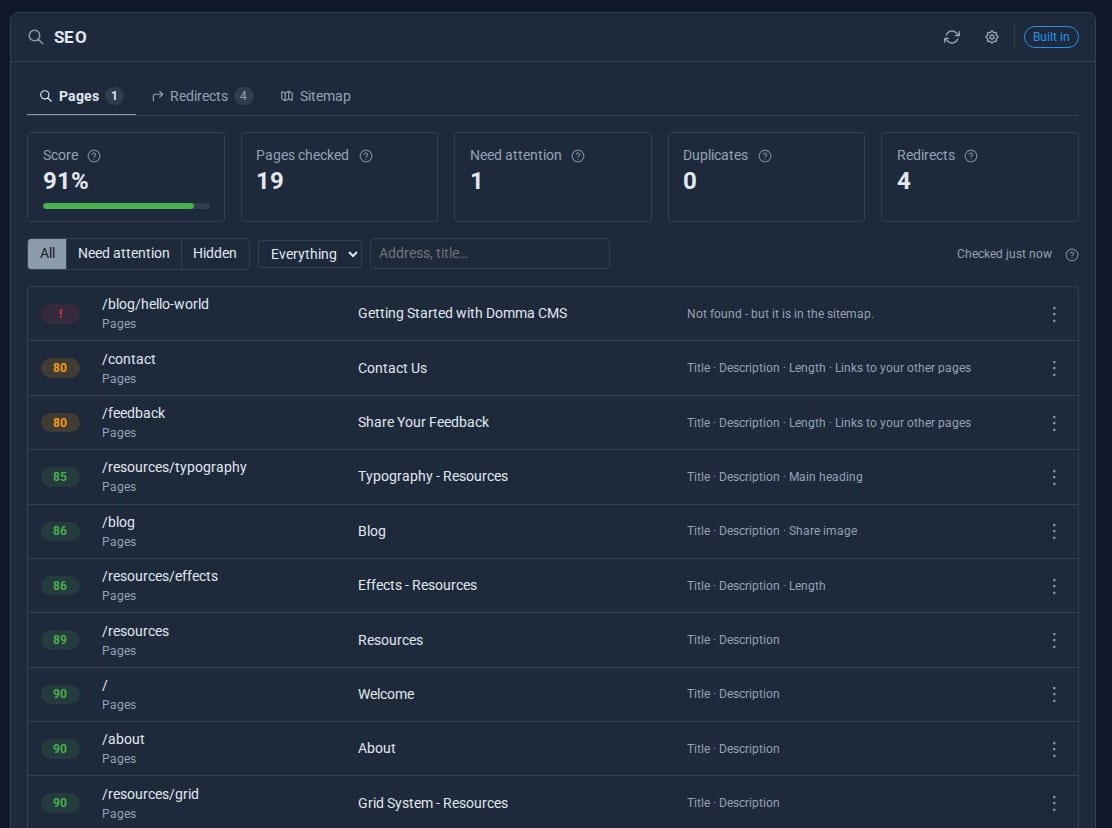Click 'Title · Description · Share image' issues text
Screen dimensions: 1112x828
772,531
